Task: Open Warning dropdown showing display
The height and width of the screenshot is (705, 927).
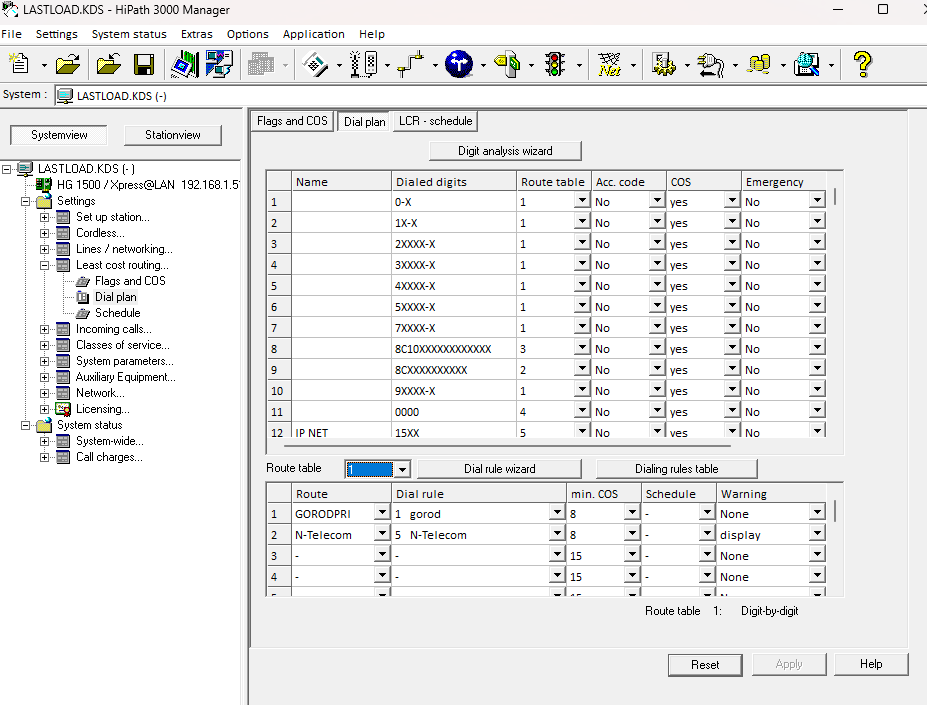Action: coord(817,535)
